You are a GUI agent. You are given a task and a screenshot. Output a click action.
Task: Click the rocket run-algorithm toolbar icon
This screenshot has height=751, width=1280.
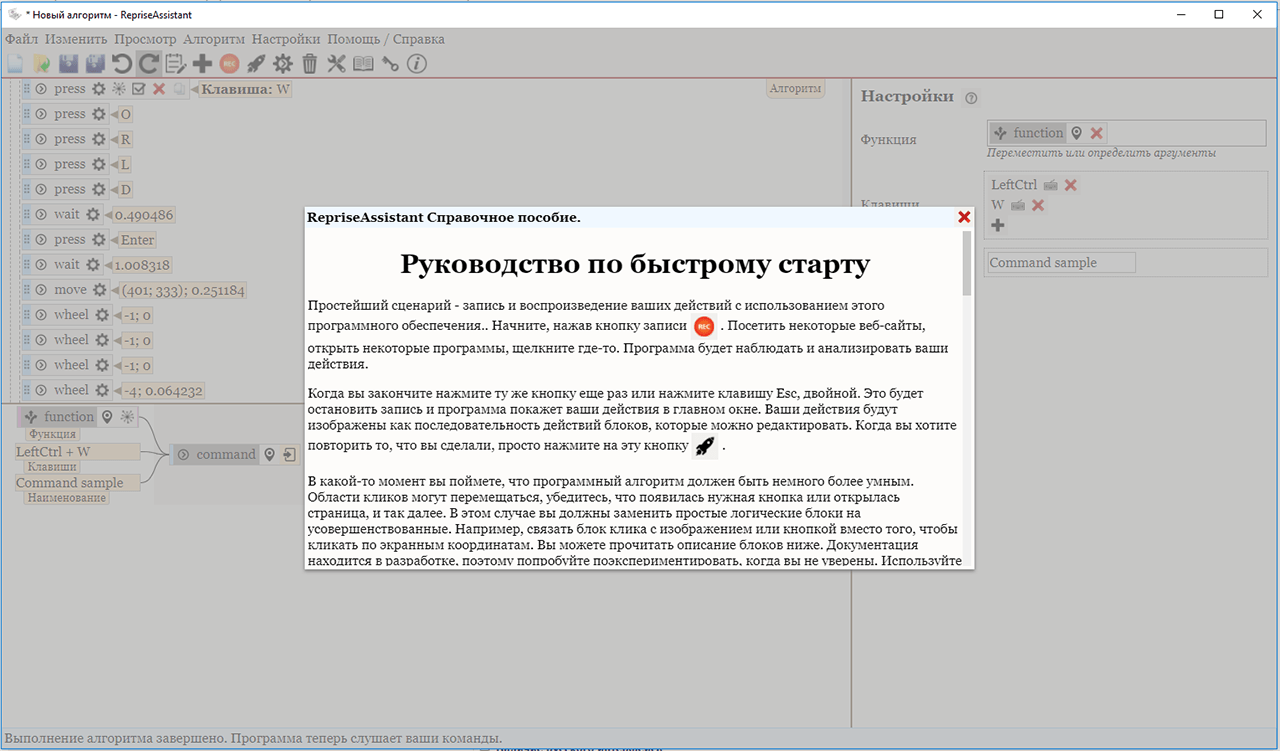click(256, 64)
